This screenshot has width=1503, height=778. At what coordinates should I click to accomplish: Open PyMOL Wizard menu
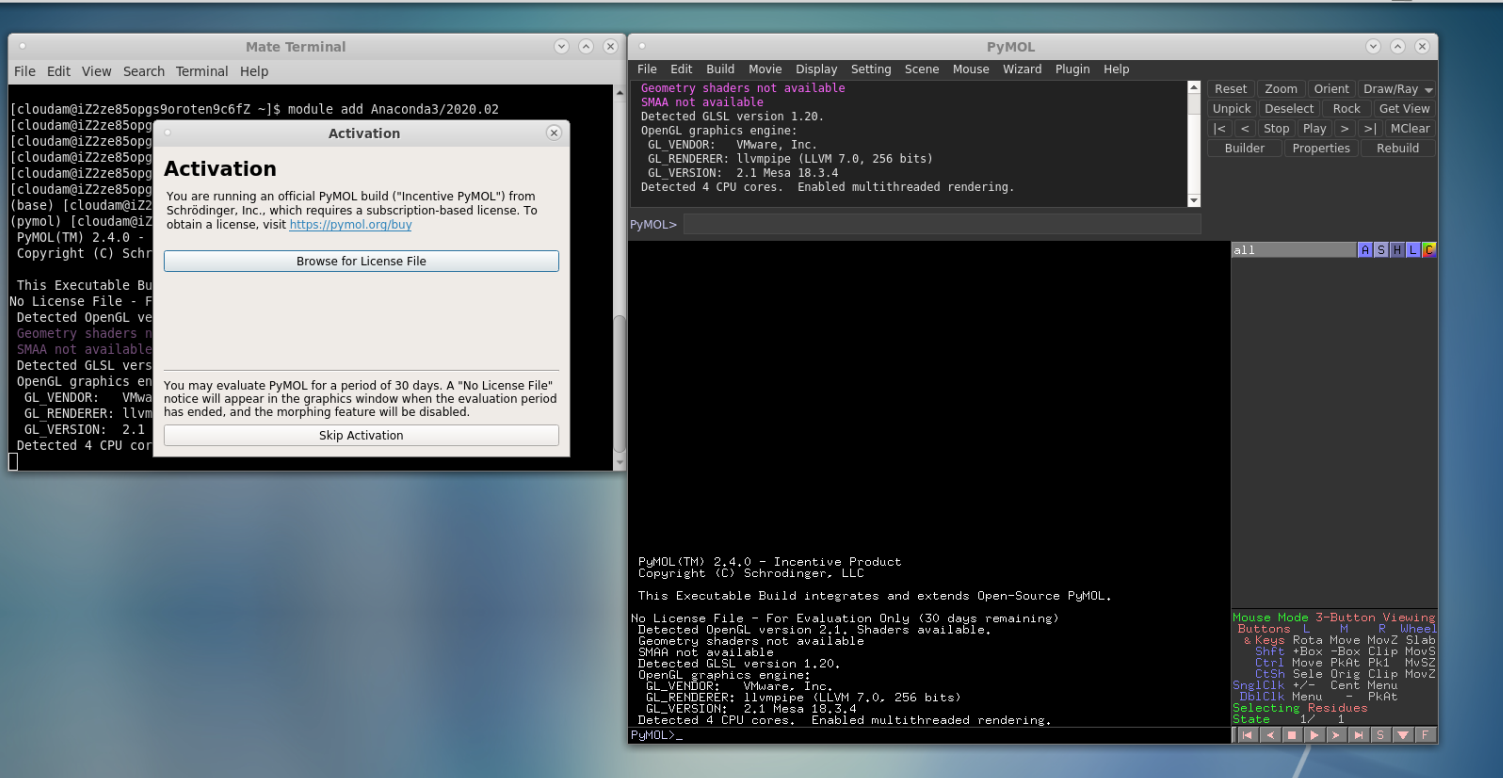[x=1021, y=69]
